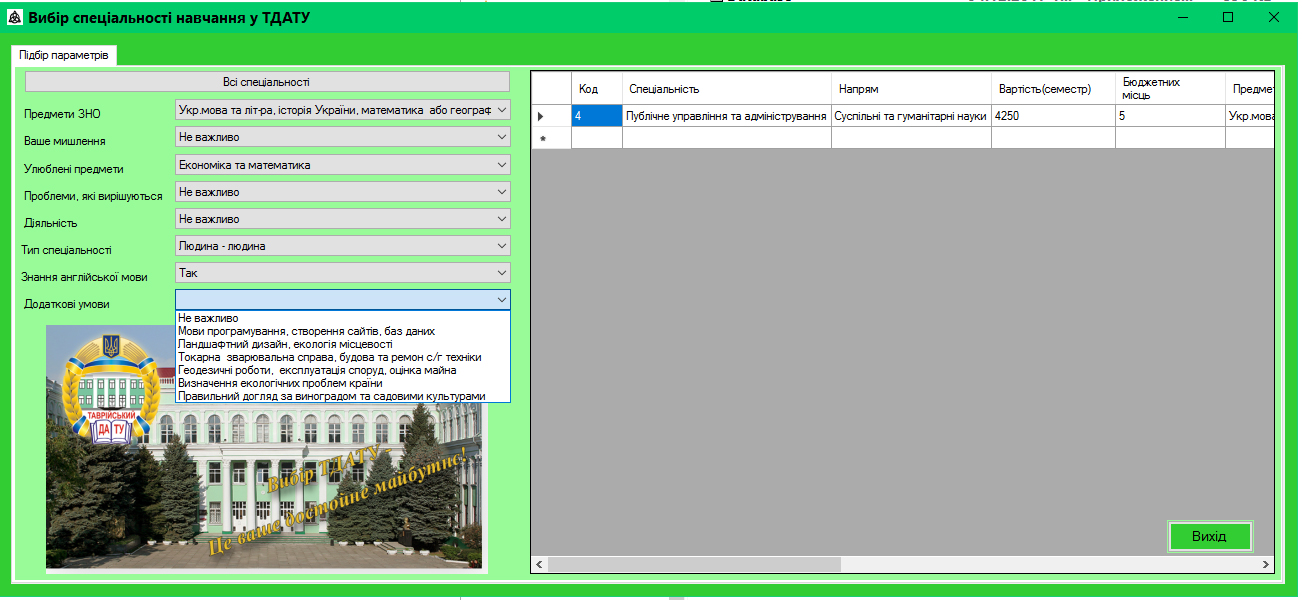Open the Підбір параметрів tab
The height and width of the screenshot is (600, 1302).
(x=64, y=56)
